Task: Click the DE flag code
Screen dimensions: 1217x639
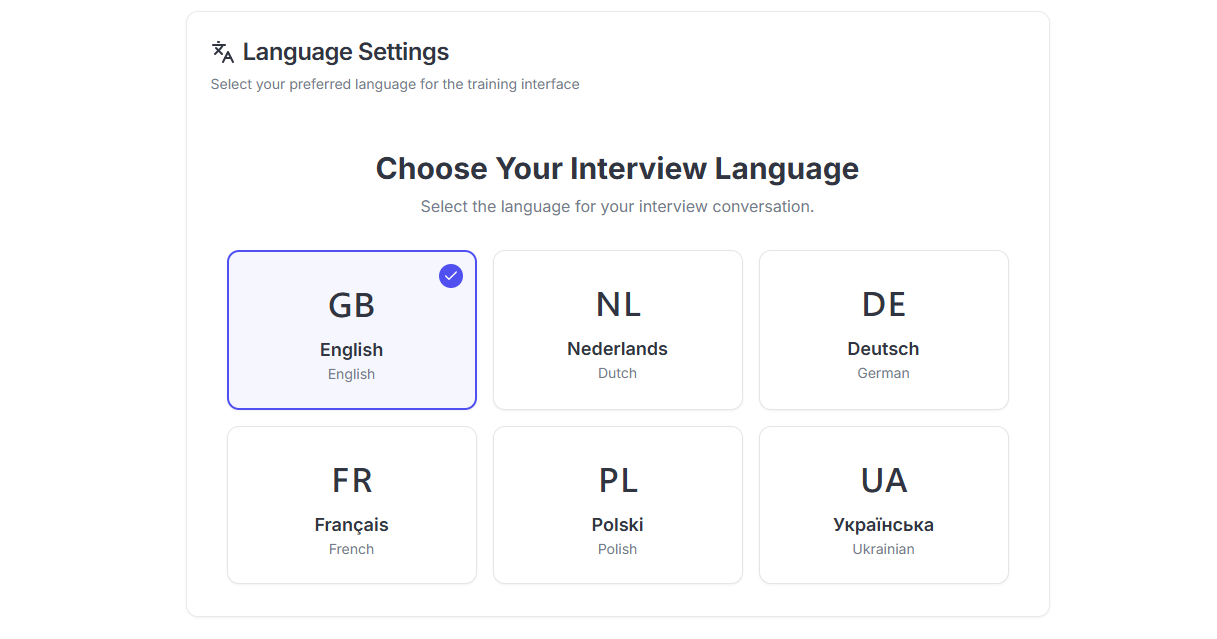Action: [x=883, y=304]
